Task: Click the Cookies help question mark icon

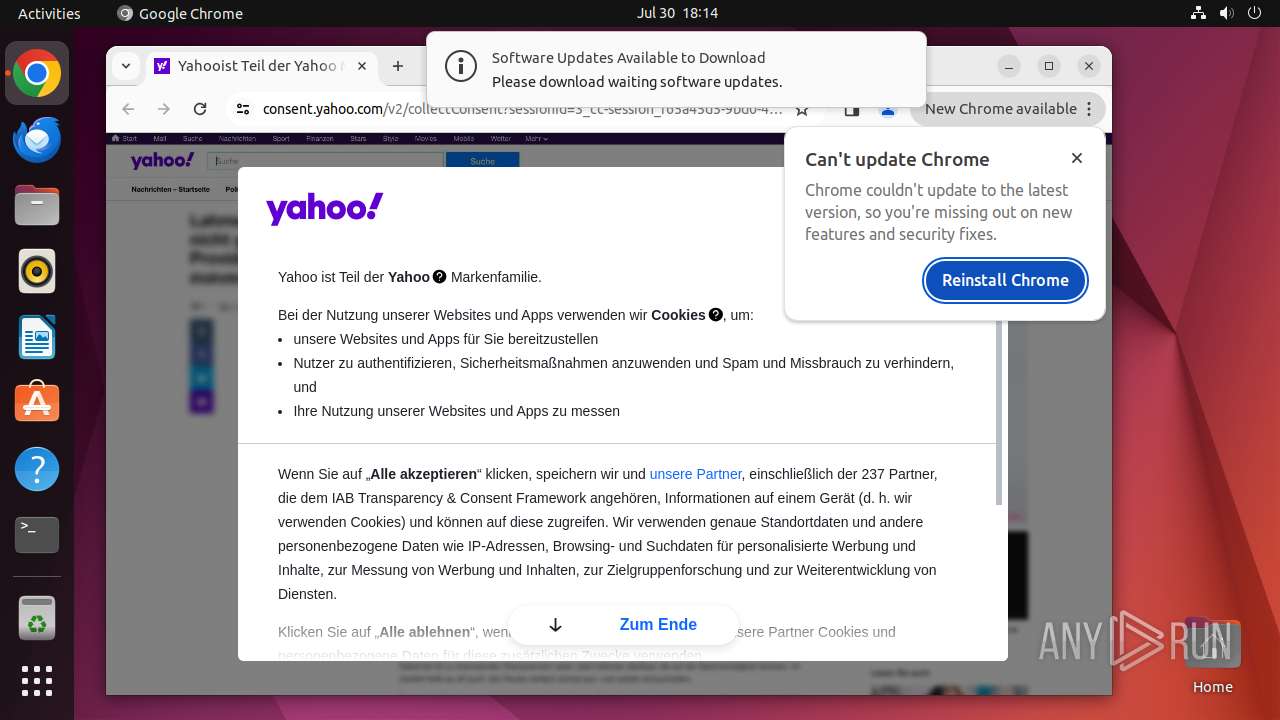Action: [715, 315]
